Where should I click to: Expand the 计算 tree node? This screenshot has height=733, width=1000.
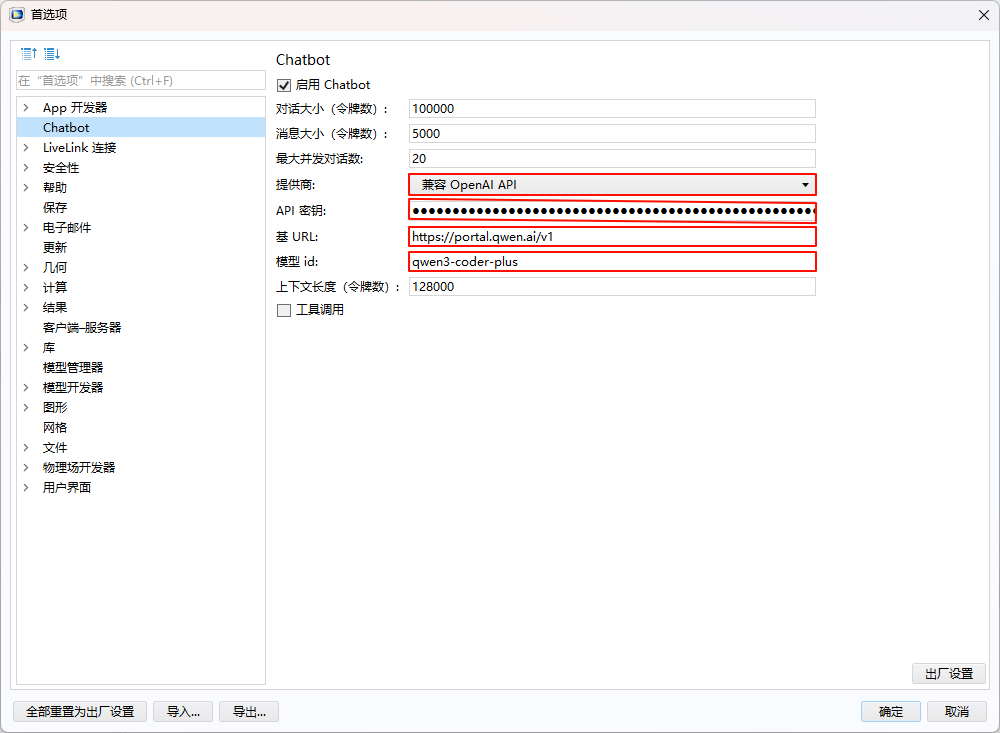pyautogui.click(x=26, y=288)
